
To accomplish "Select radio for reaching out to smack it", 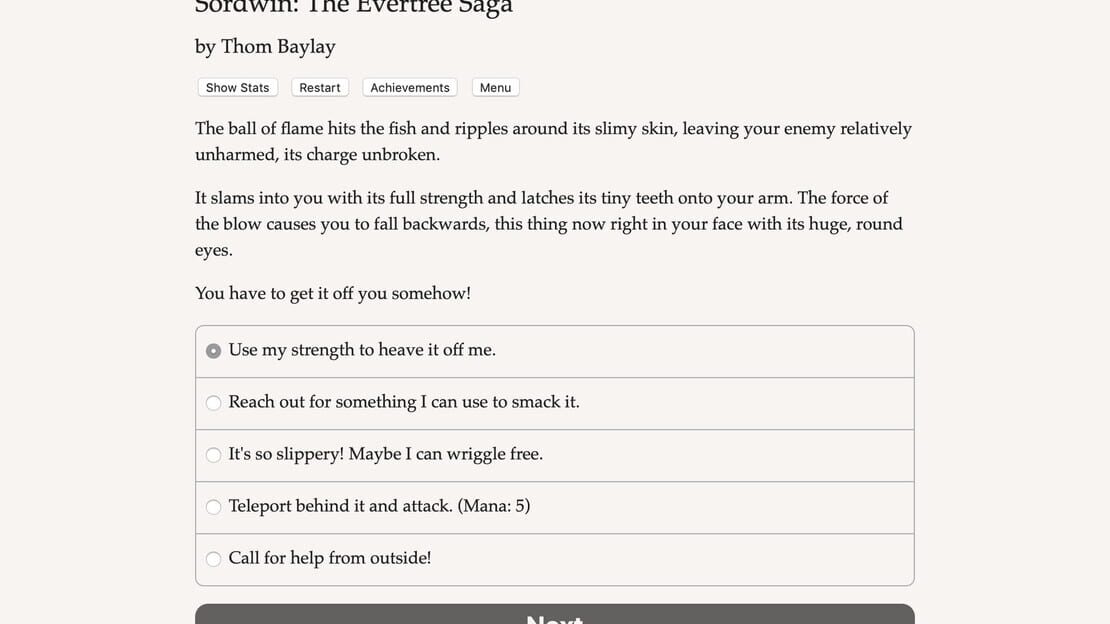I will (x=213, y=403).
